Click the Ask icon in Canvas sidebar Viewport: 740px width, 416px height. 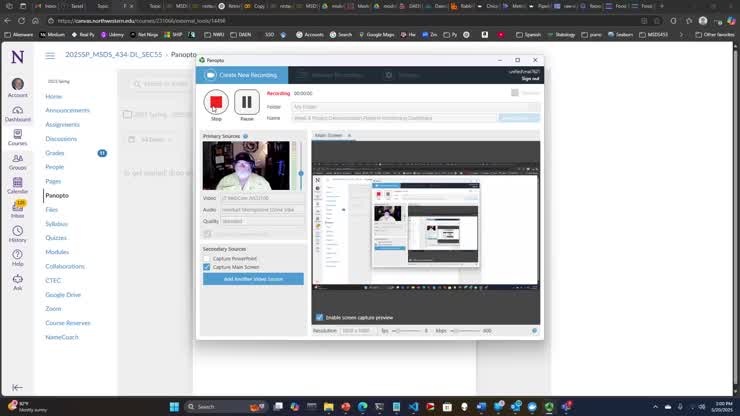tap(17, 282)
